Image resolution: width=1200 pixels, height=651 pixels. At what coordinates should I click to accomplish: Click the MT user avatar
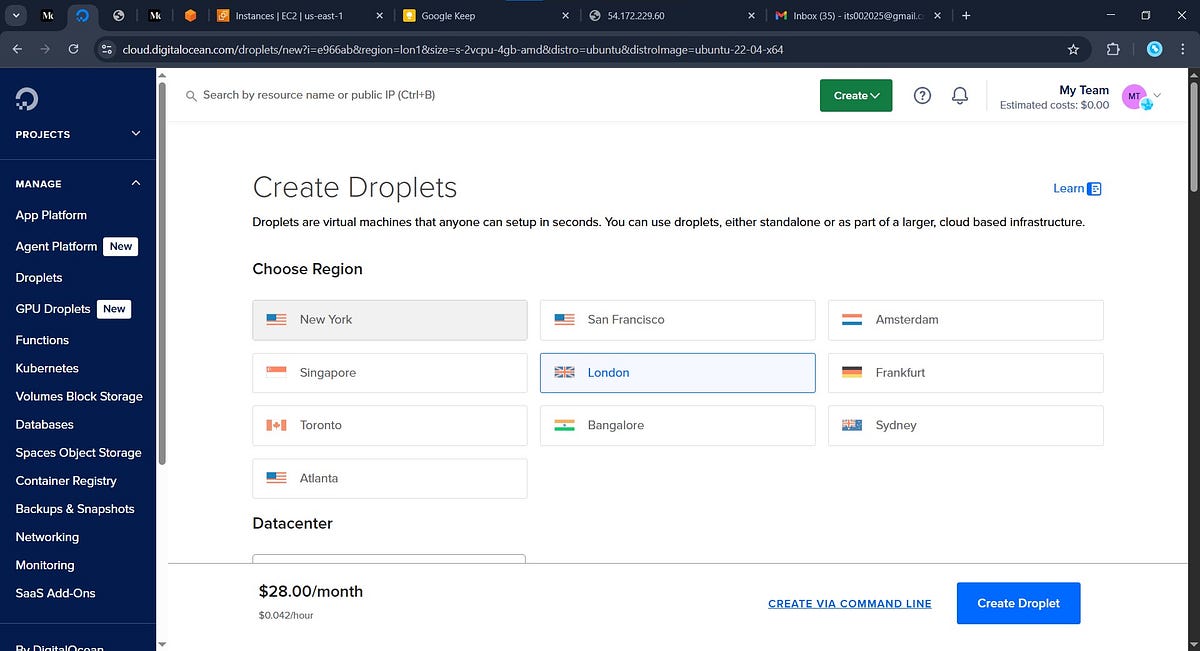[1134, 96]
